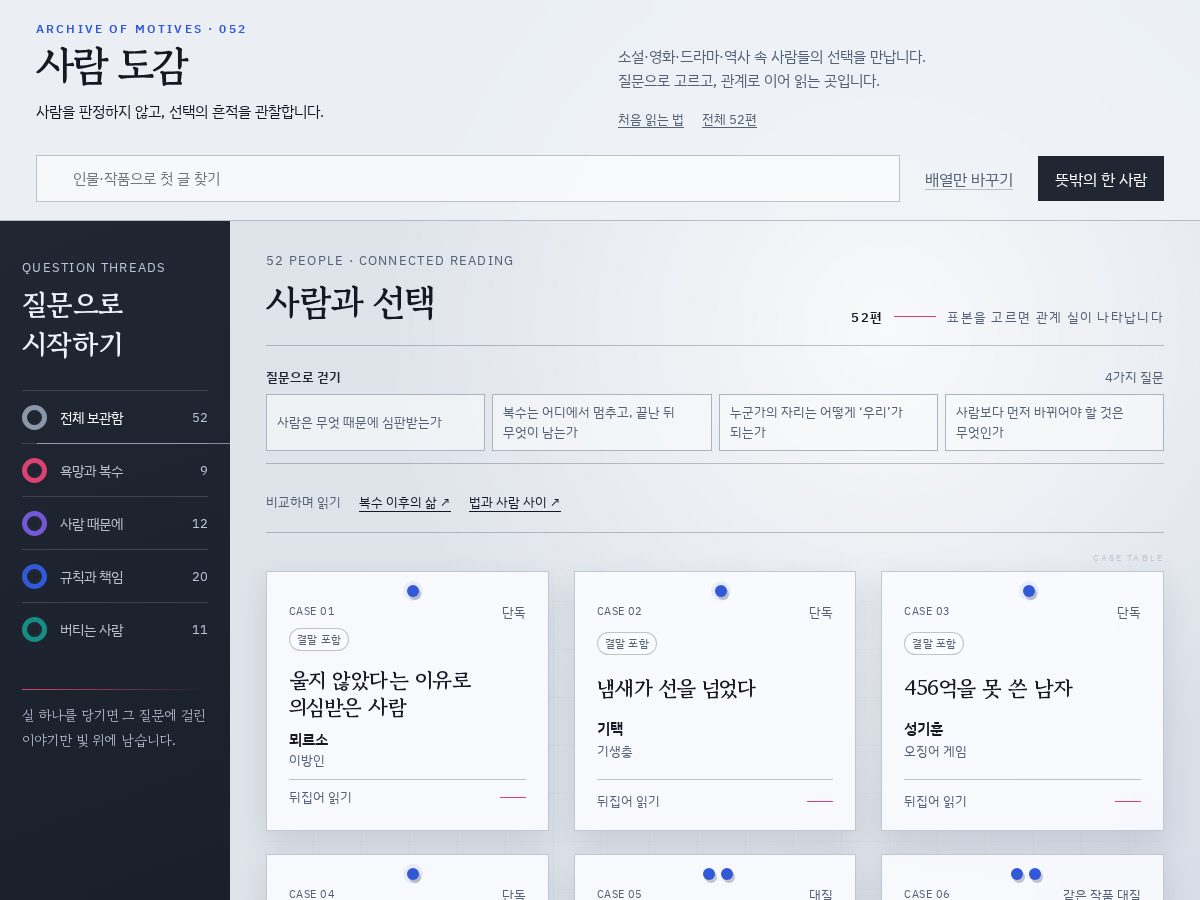The width and height of the screenshot is (1200, 900).
Task: Click the 이방인 work name
Action: [x=307, y=760]
